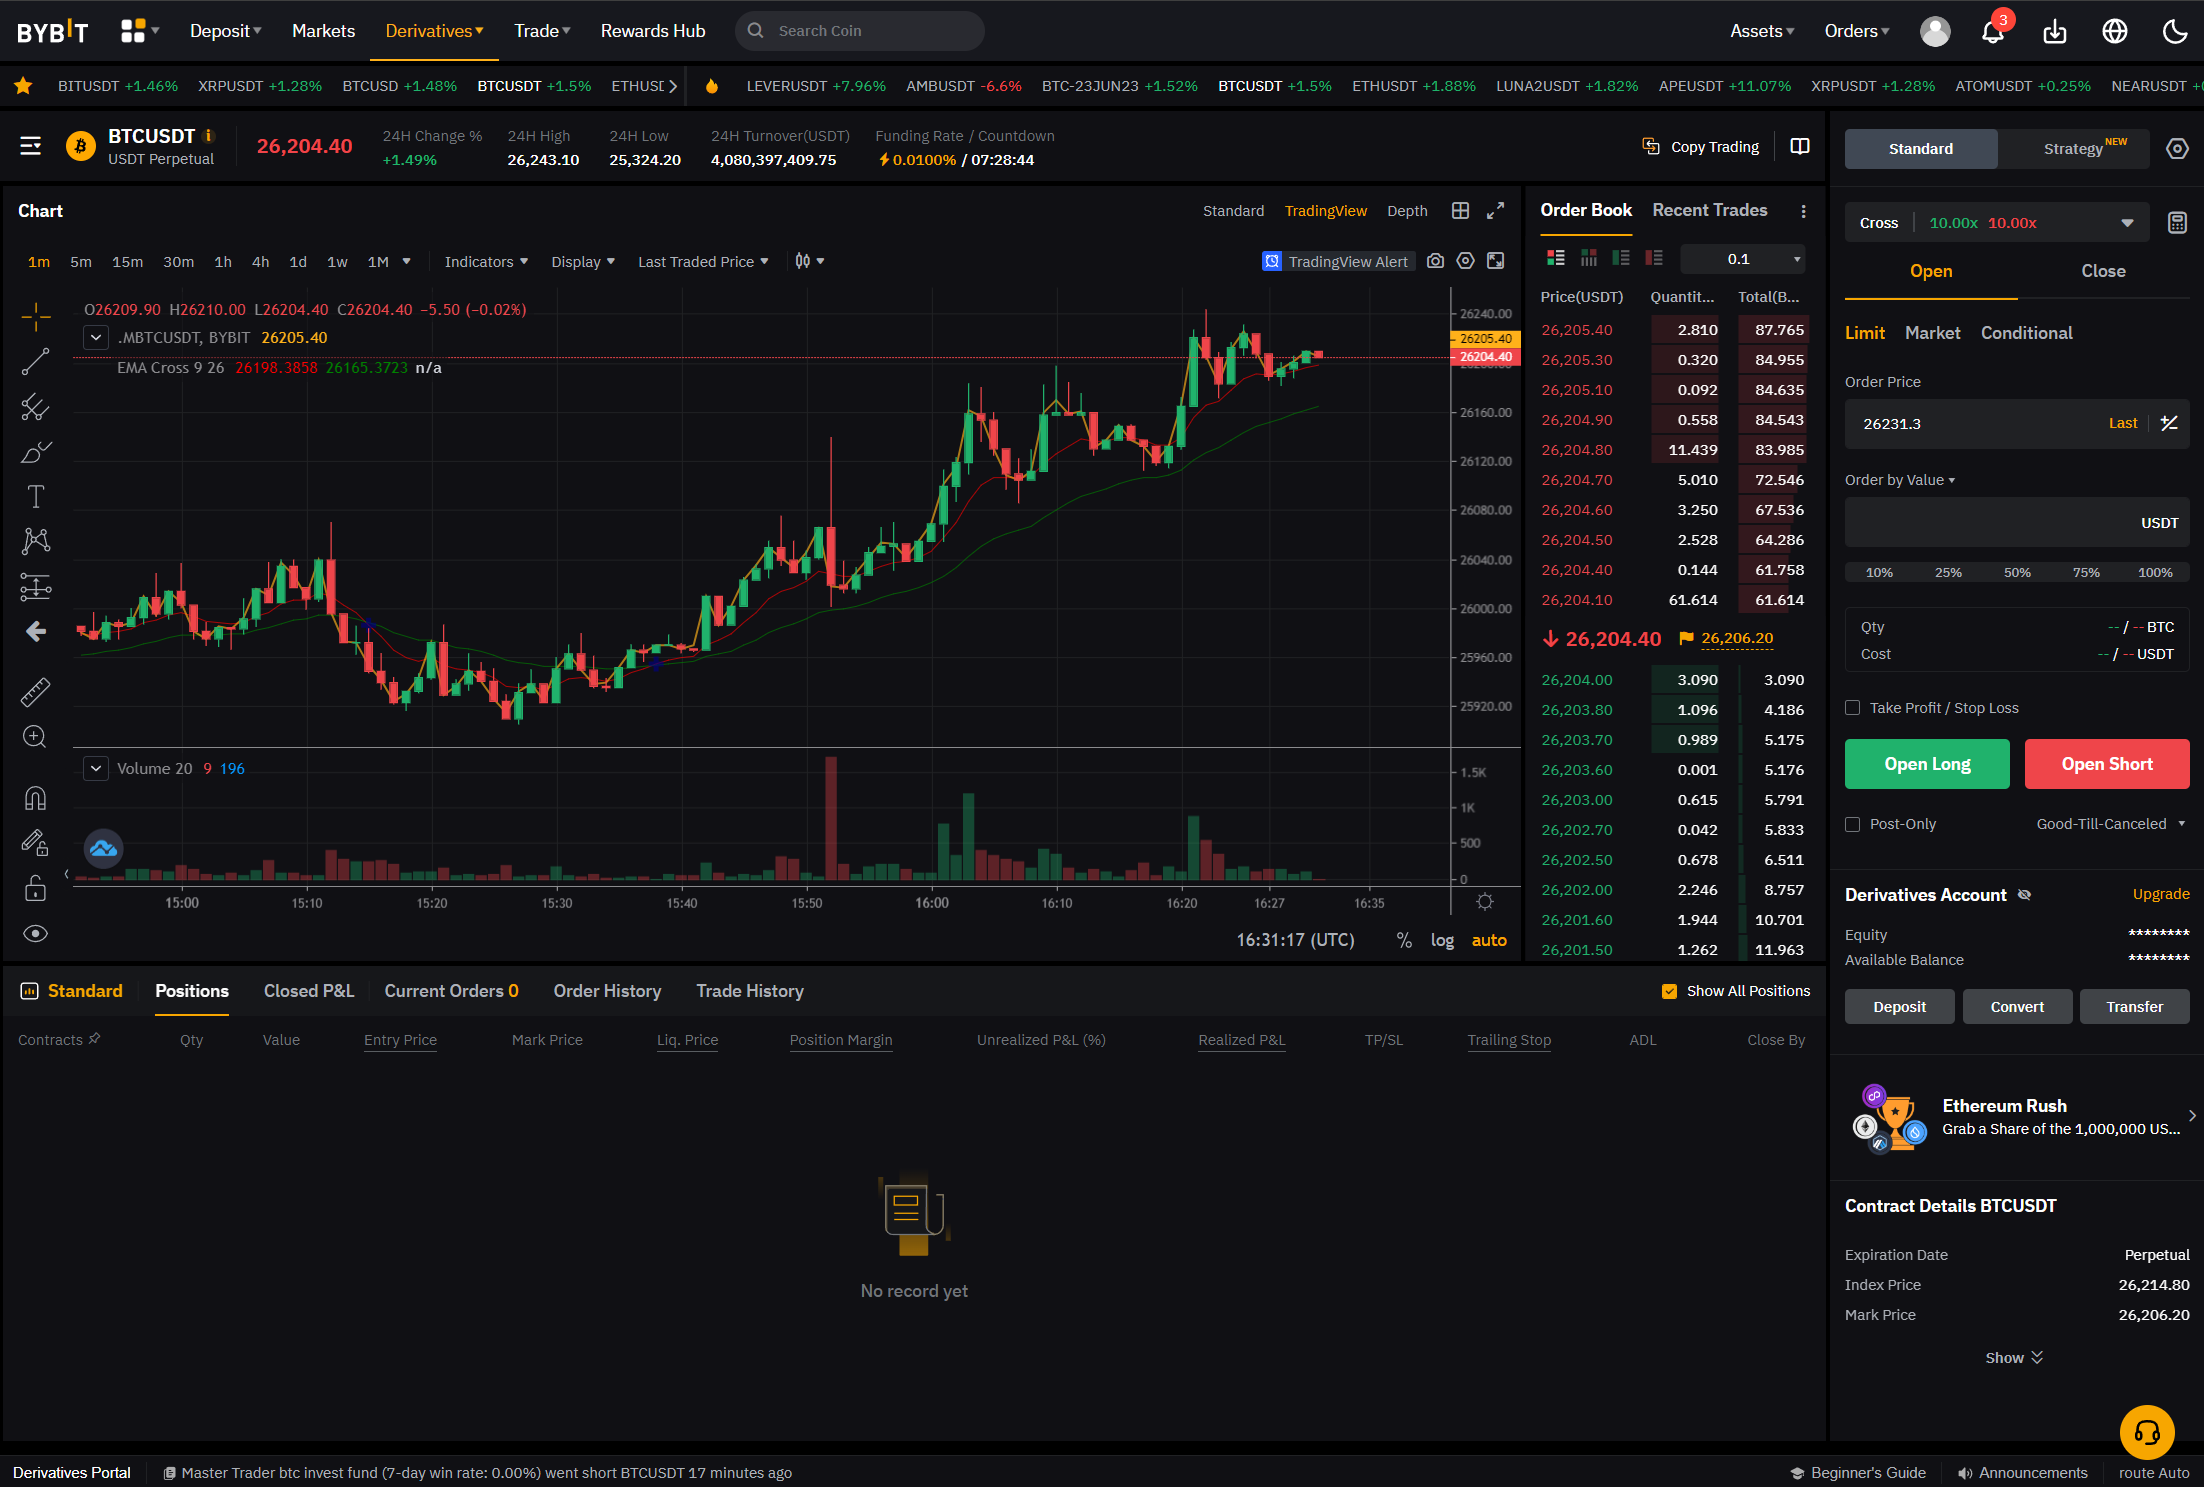Open the order calculator icon
This screenshot has width=2204, height=1487.
coord(2177,223)
